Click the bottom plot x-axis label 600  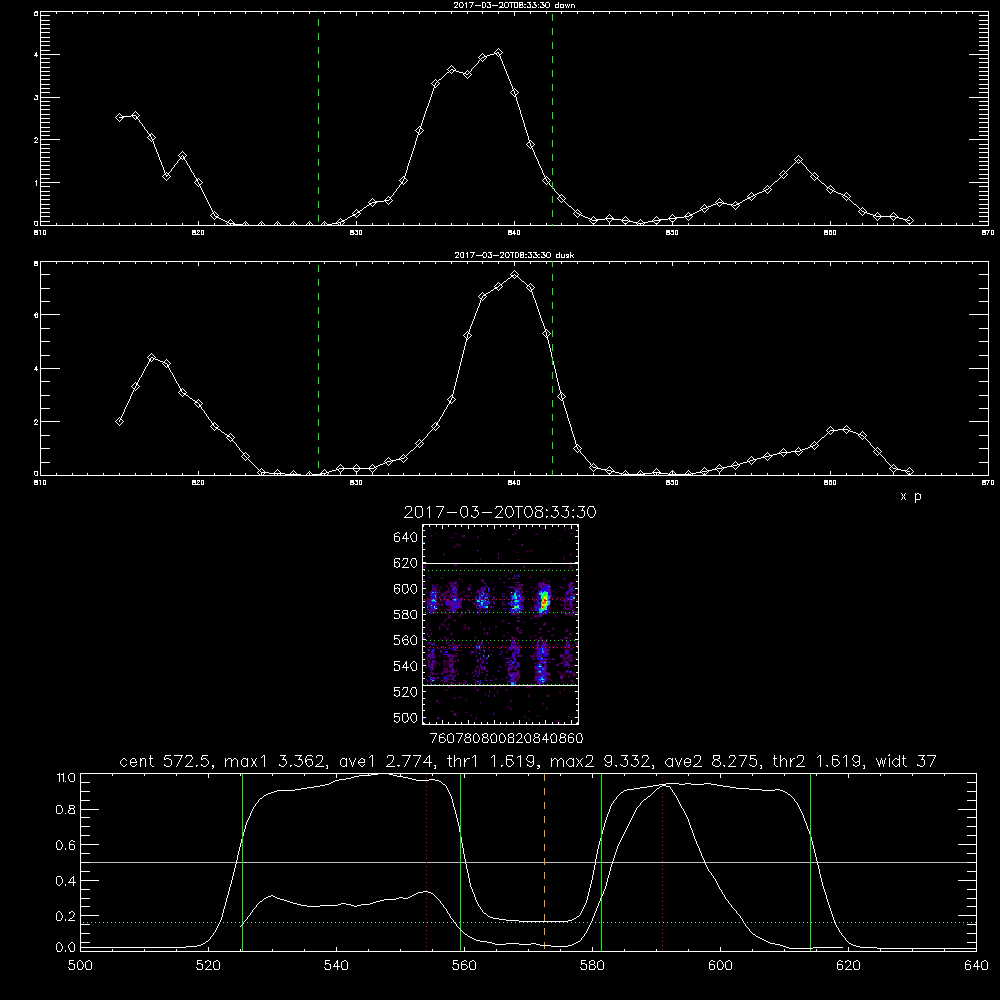pos(720,966)
